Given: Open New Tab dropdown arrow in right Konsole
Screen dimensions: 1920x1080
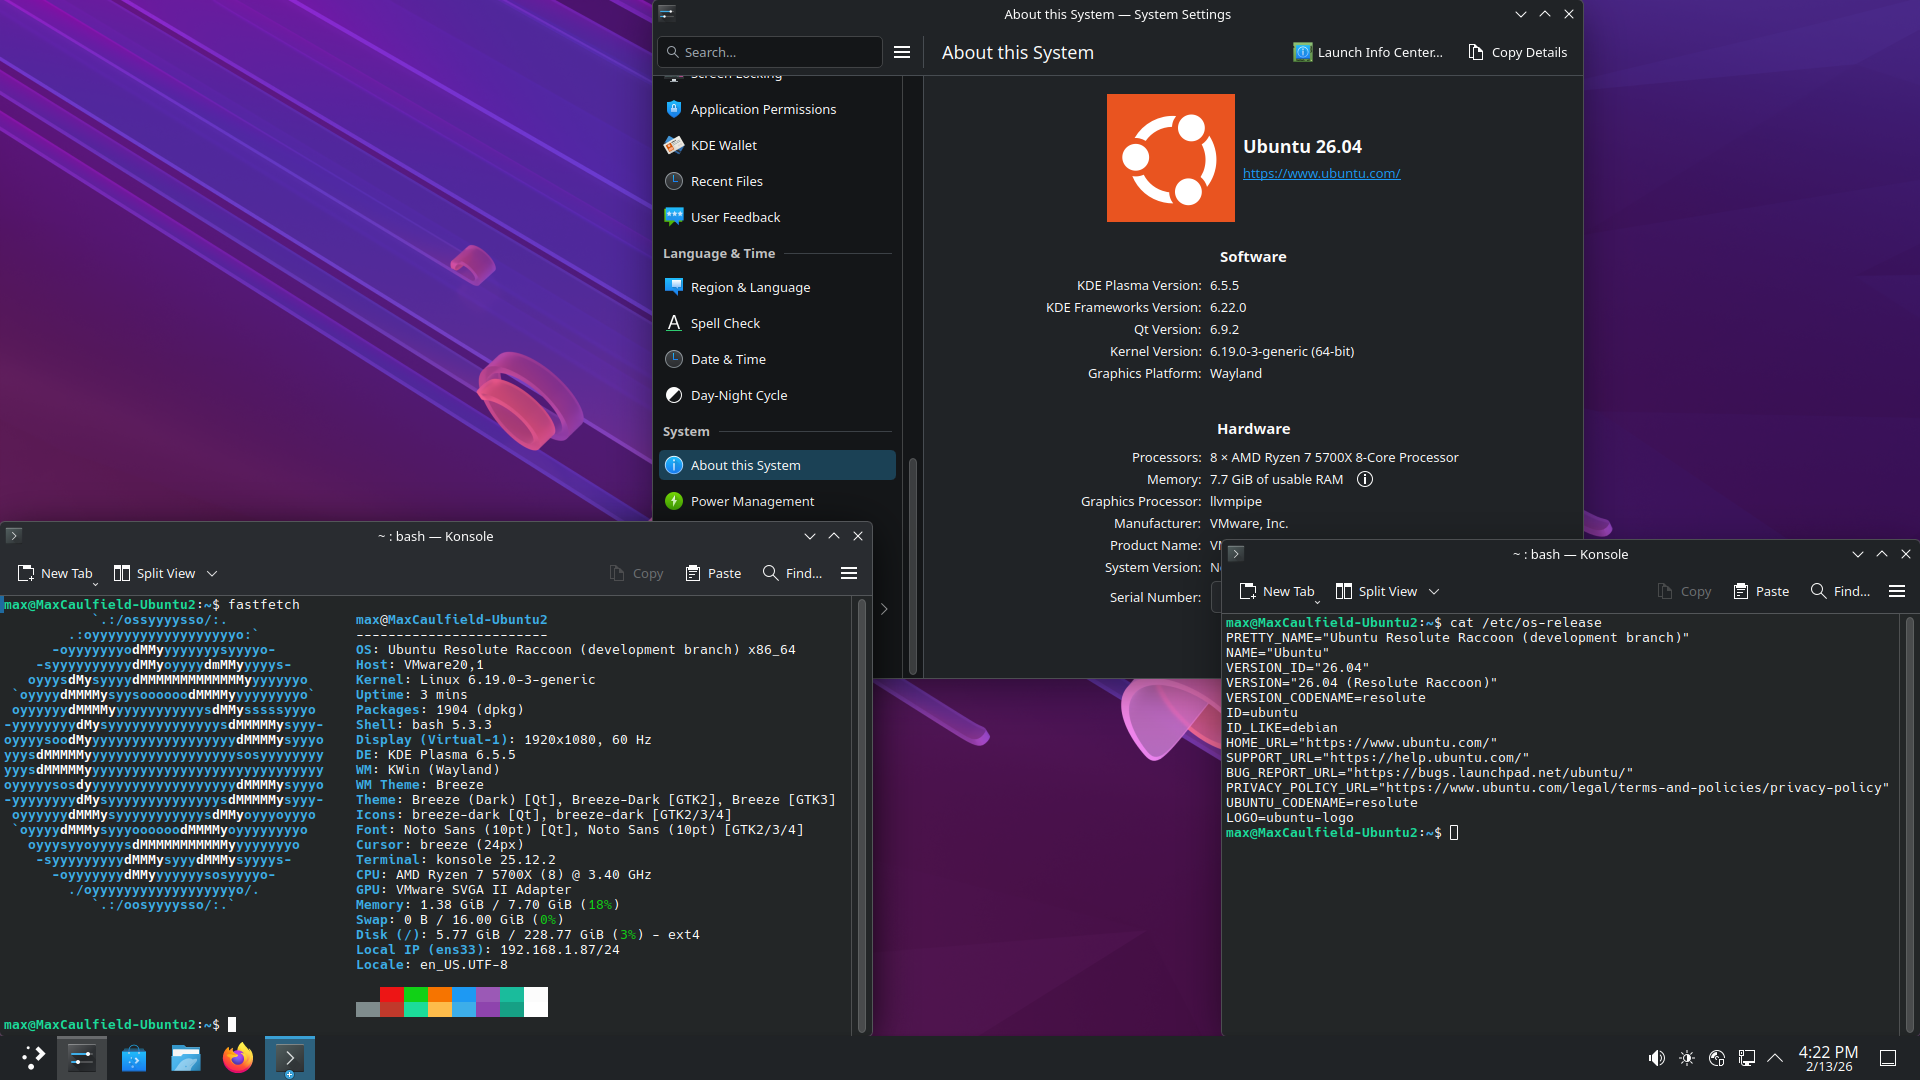Looking at the screenshot, I should [1317, 601].
